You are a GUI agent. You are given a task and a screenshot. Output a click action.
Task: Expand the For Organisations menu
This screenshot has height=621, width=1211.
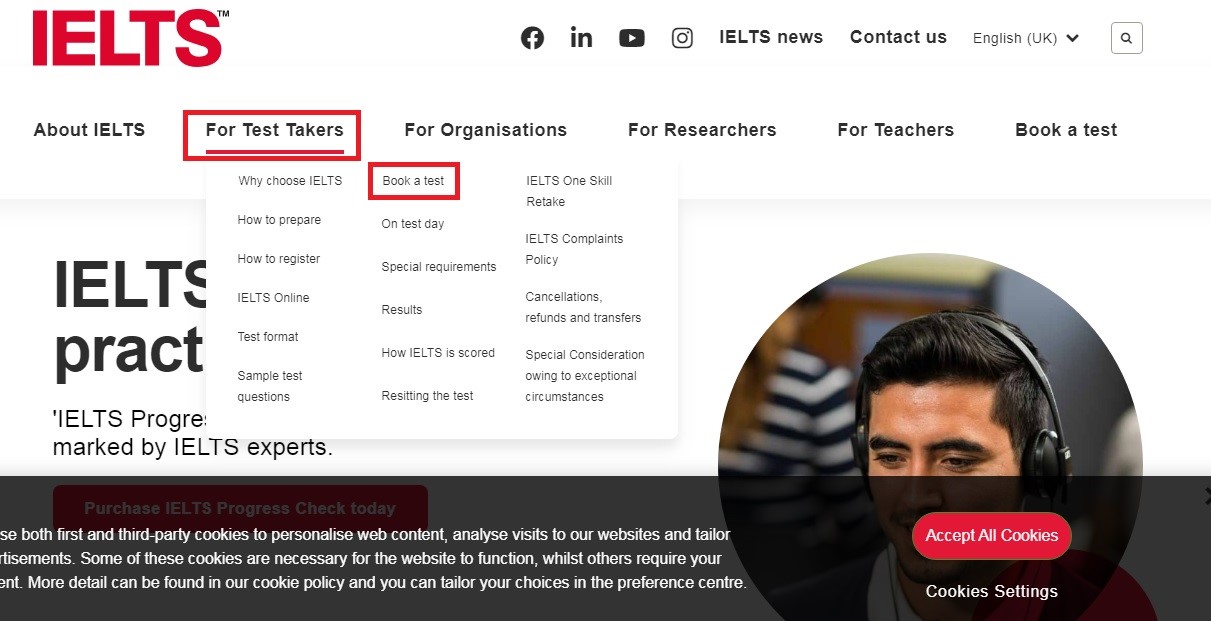485,130
